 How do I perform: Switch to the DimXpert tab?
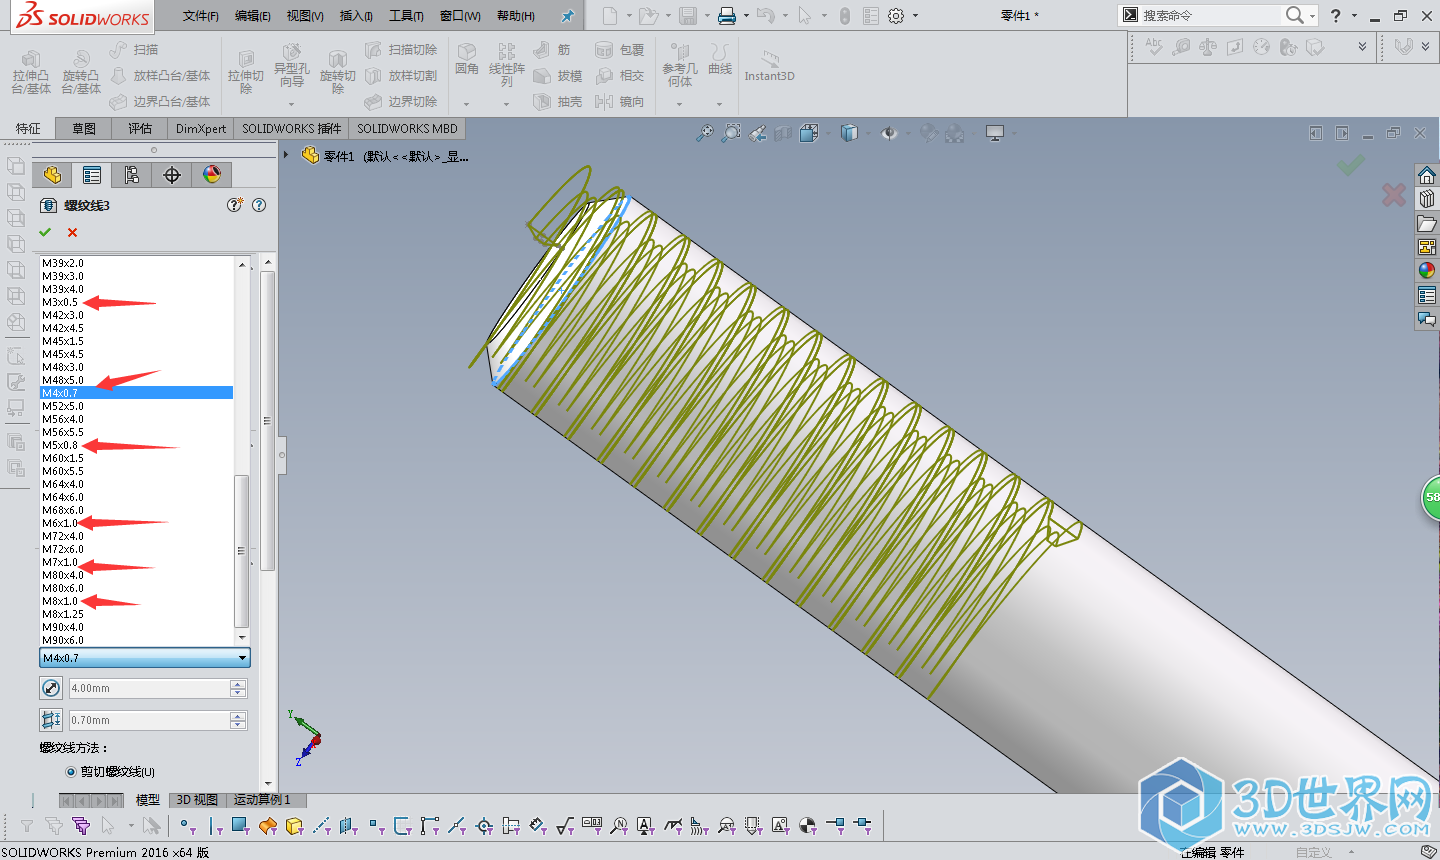click(201, 128)
